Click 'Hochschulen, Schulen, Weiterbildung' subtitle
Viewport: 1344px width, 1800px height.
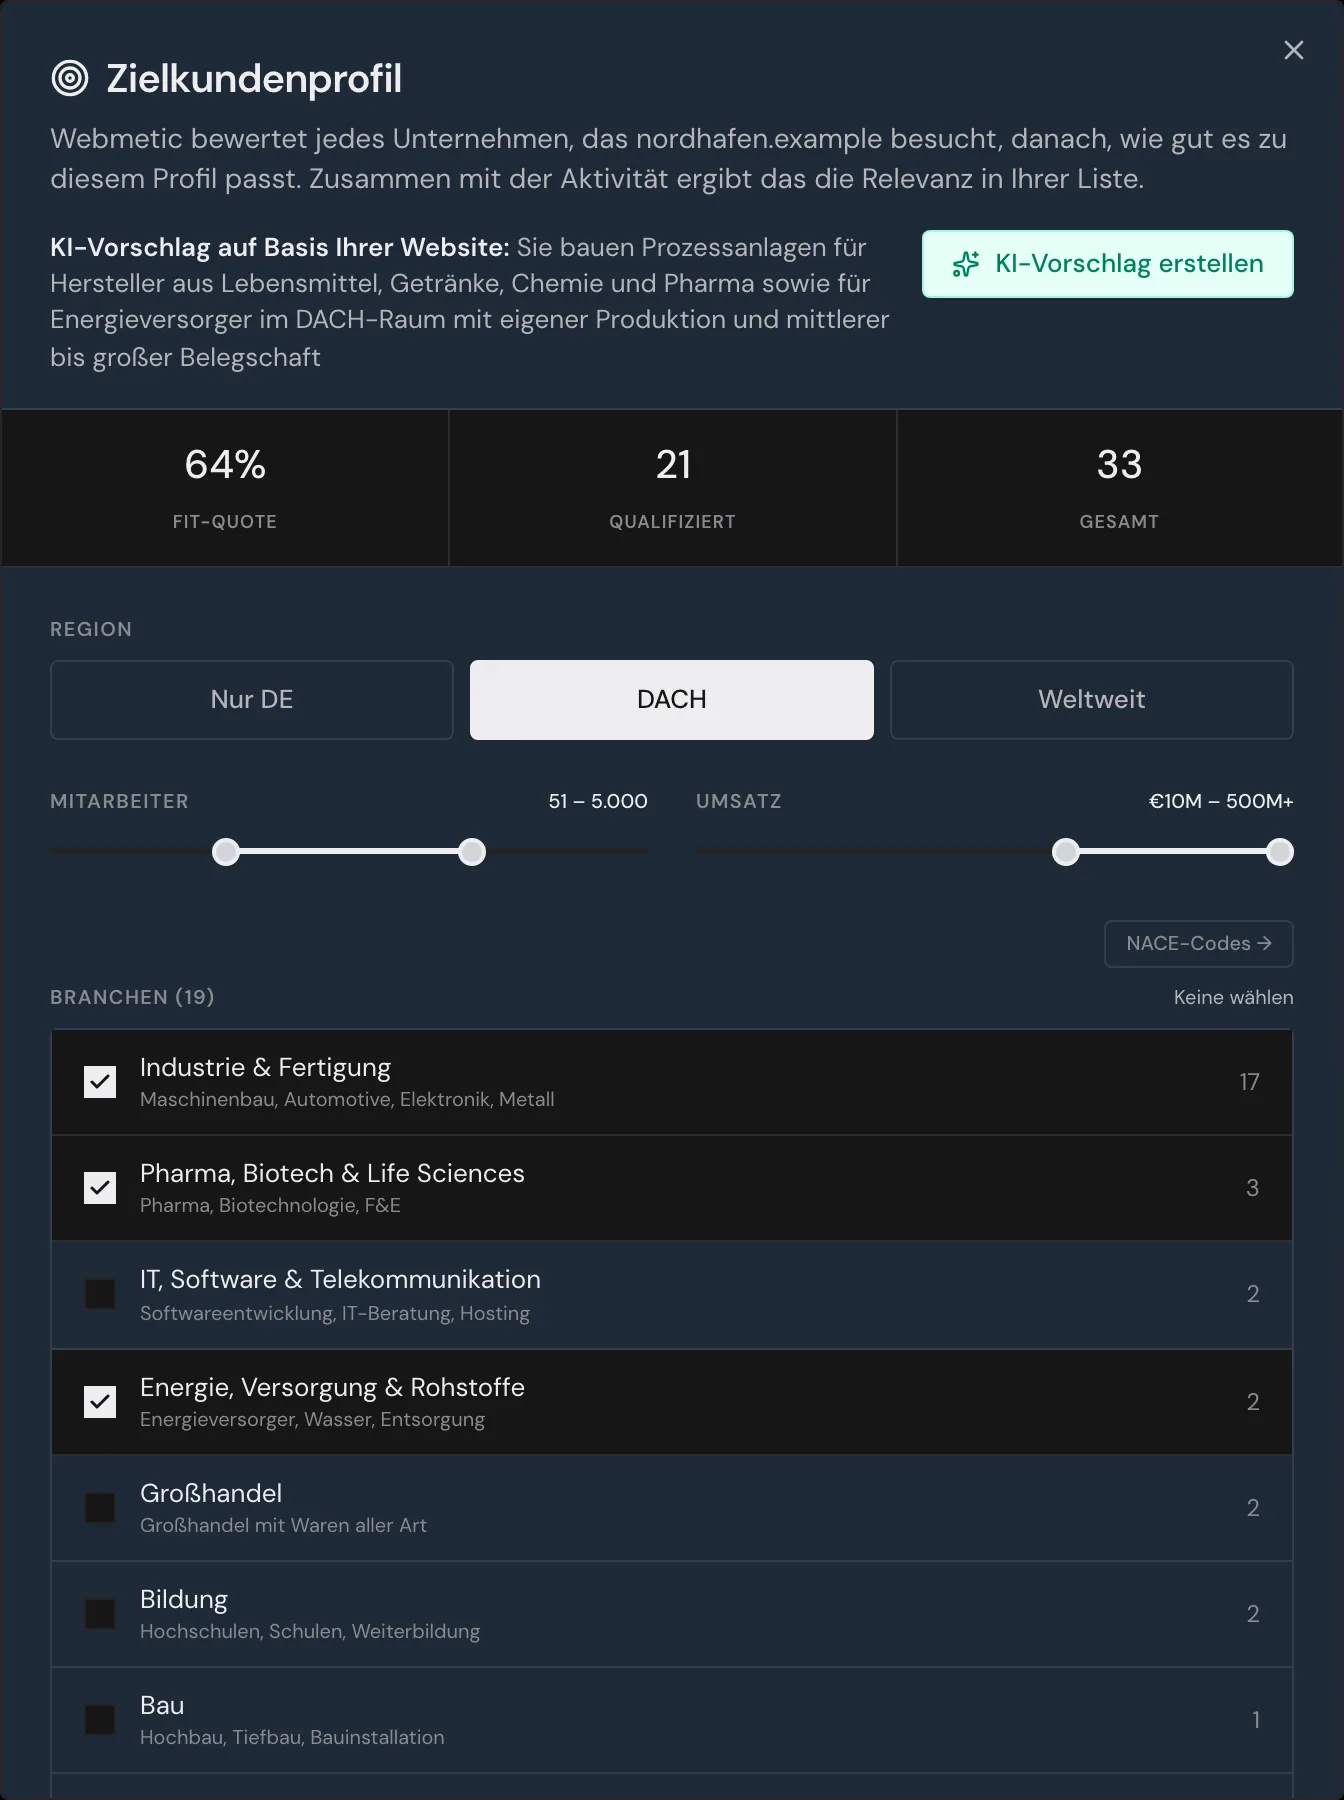[310, 1631]
